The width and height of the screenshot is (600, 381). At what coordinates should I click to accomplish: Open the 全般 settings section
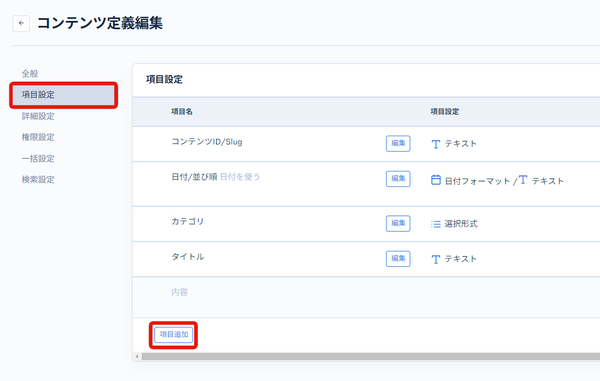(30, 73)
